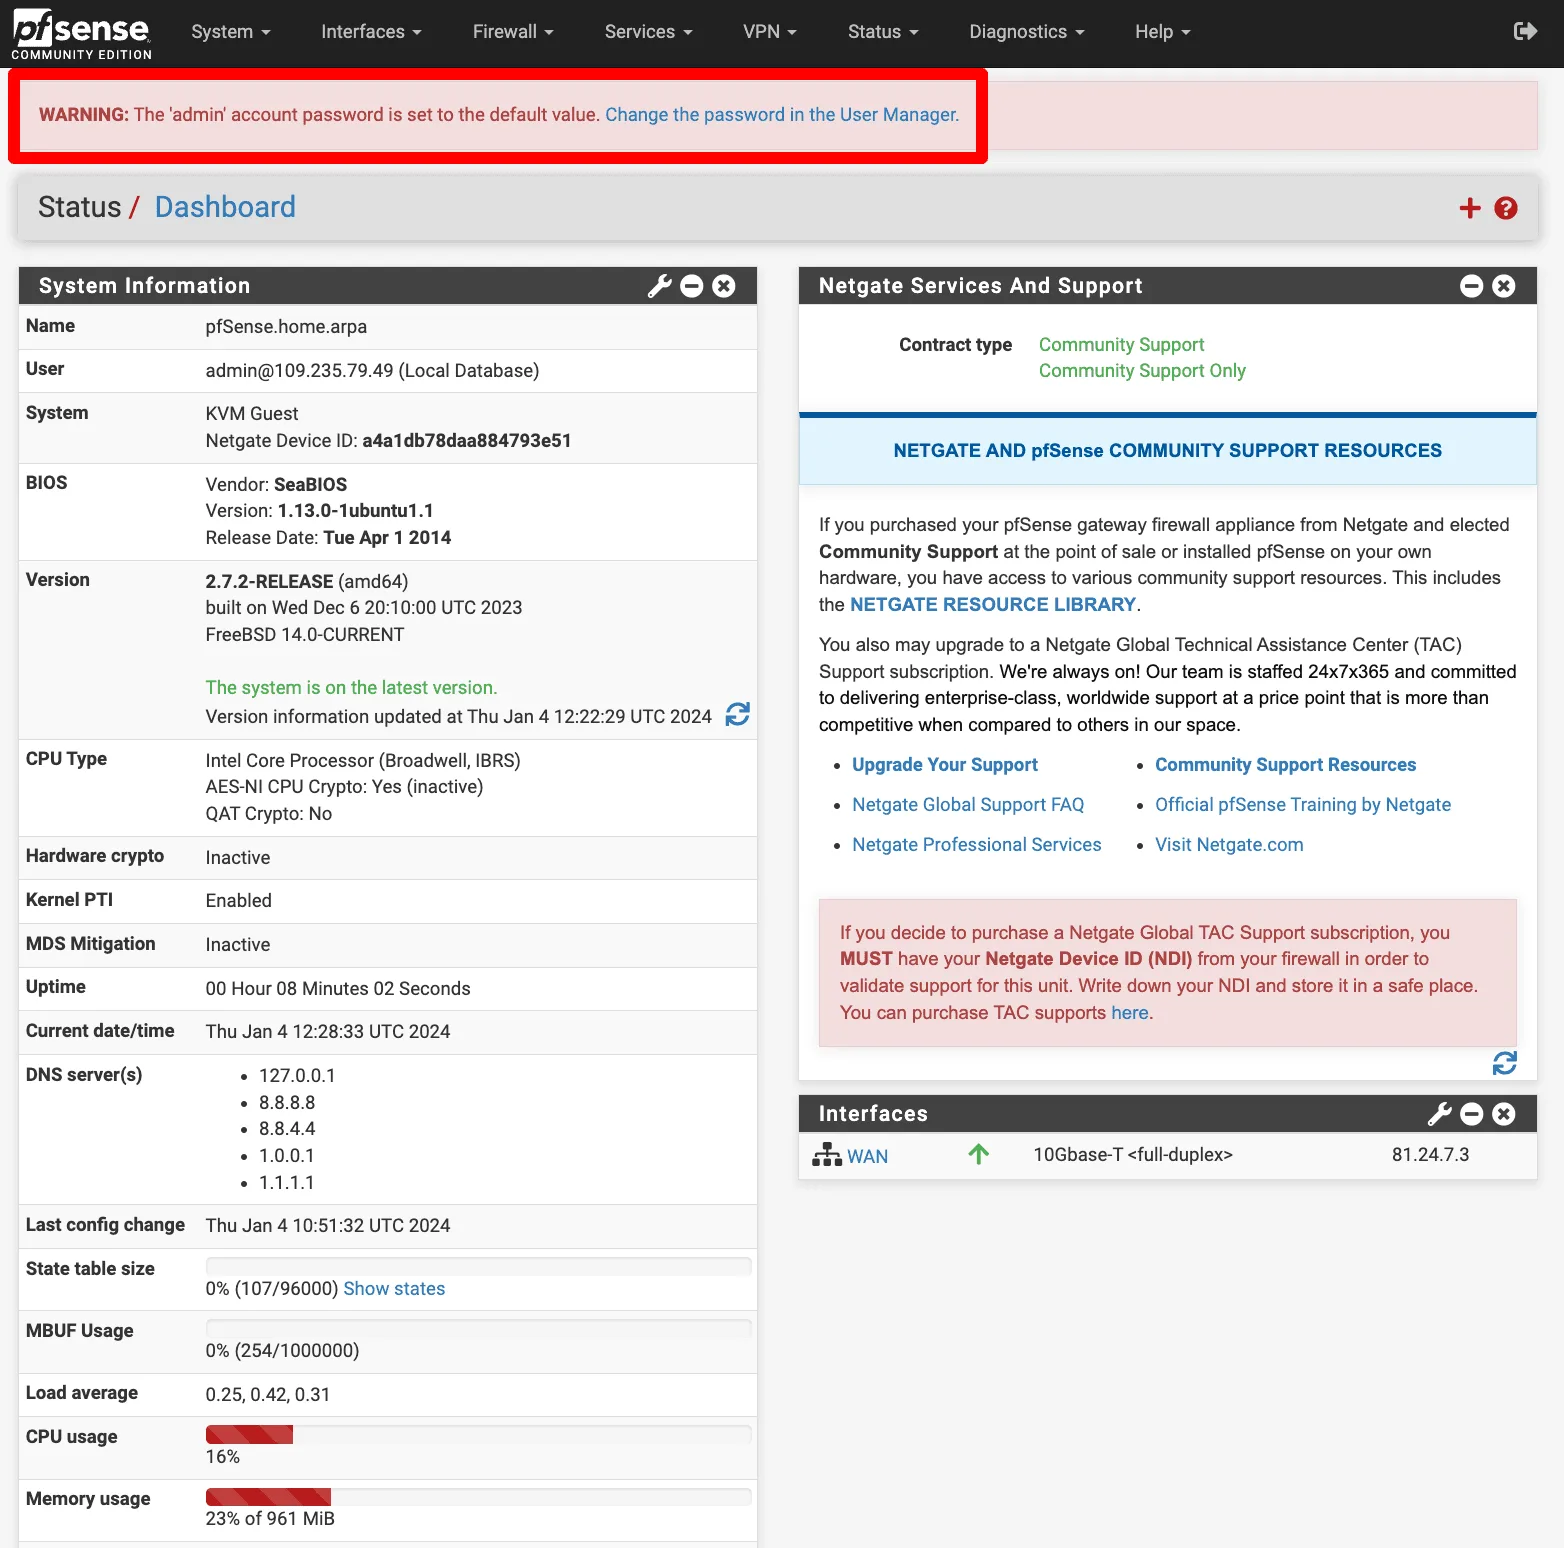The image size is (1564, 1548).
Task: Click the CPU usage progress bar
Action: pos(478,1435)
